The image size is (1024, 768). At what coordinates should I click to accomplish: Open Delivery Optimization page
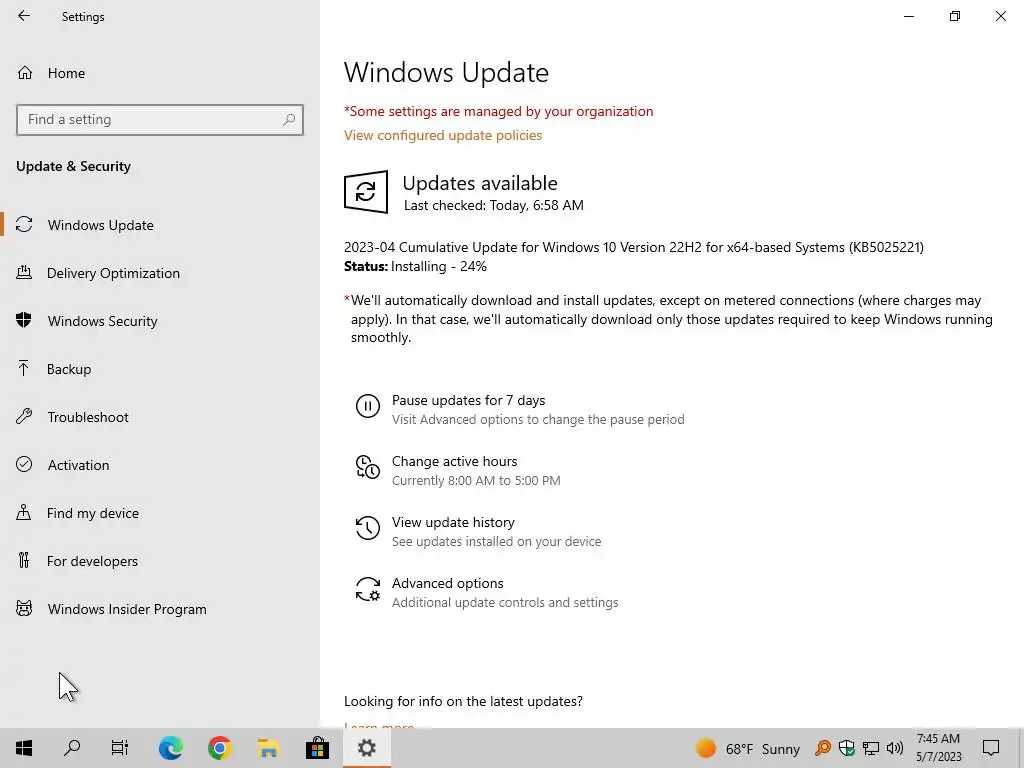(160, 273)
